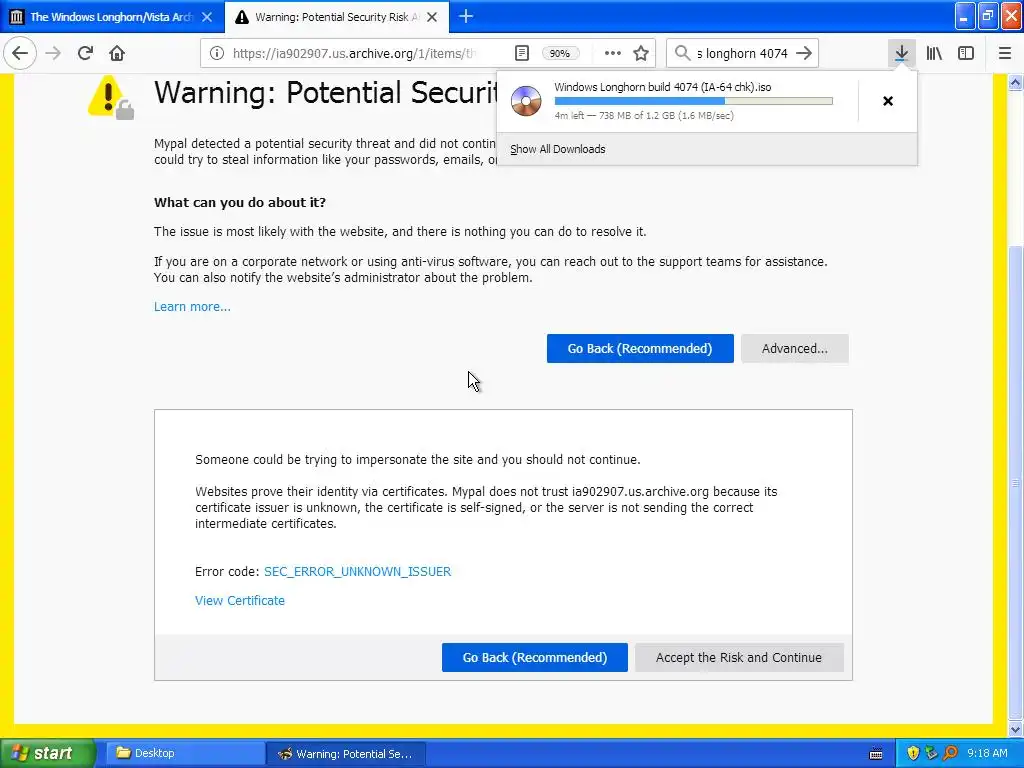This screenshot has height=768, width=1024.
Task: Open SEC_ERROR_UNKNOWN_ISSUER error code link
Action: [357, 571]
